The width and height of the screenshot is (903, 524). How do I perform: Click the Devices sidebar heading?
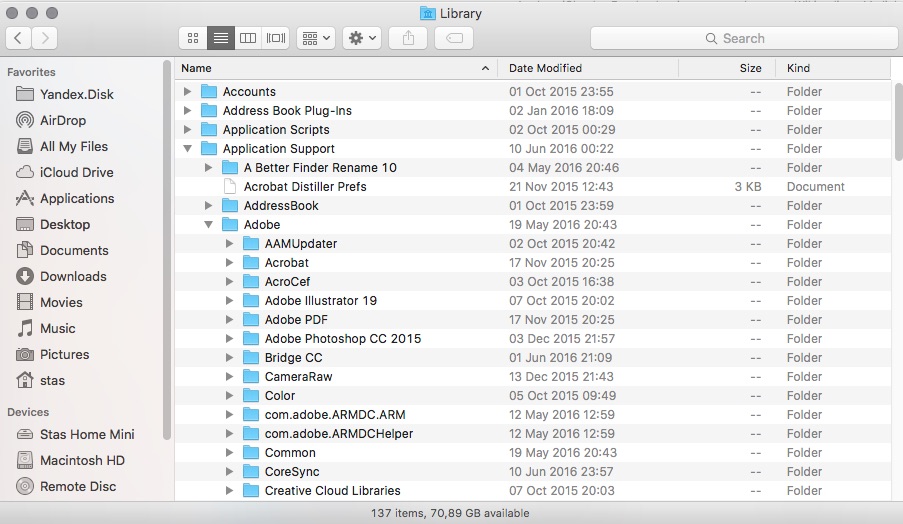[x=28, y=412]
